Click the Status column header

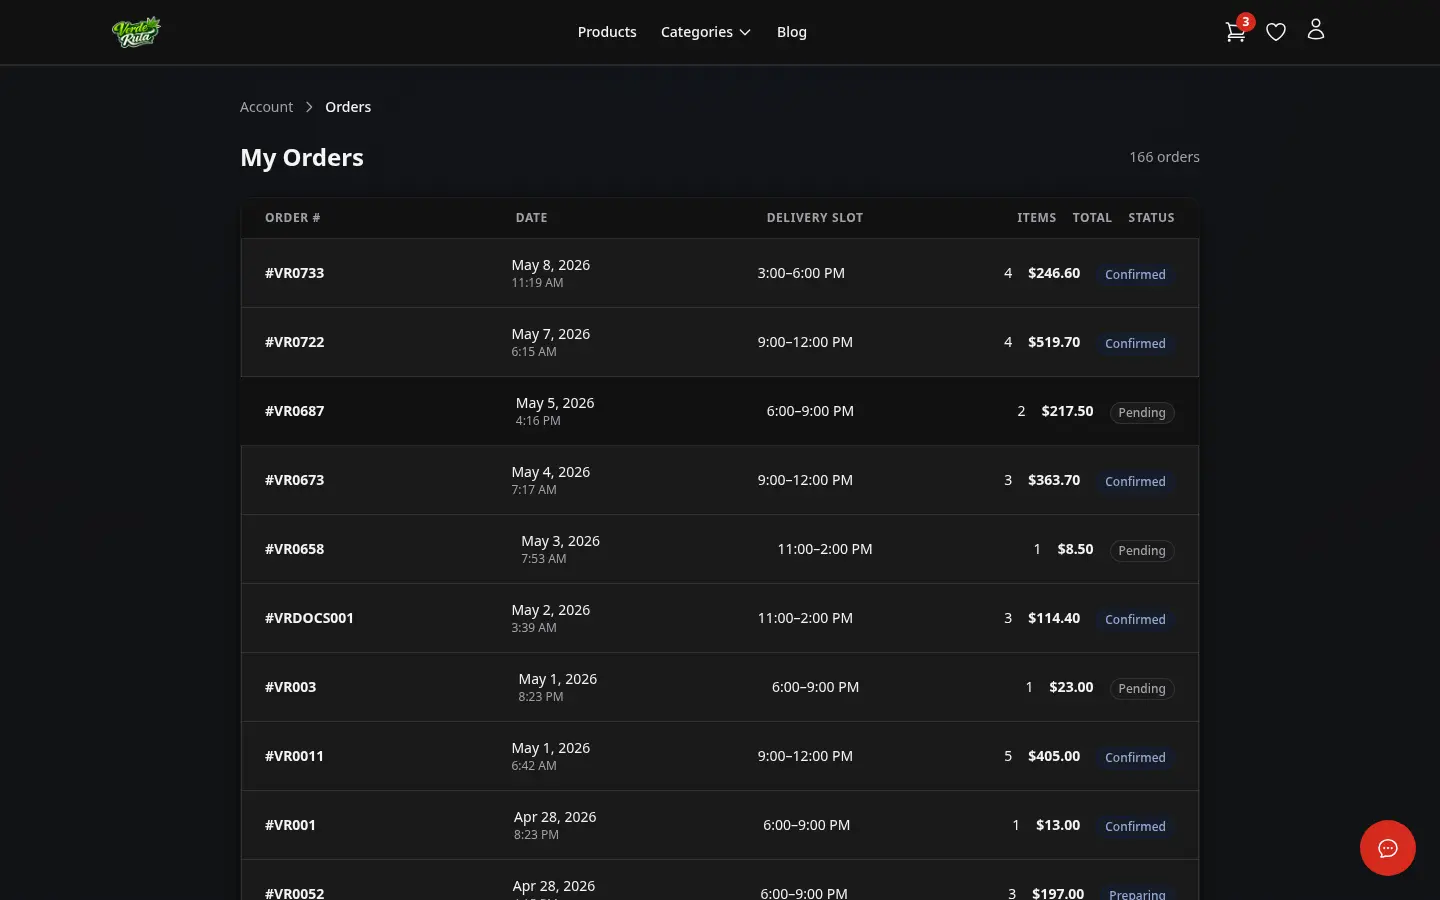(1151, 218)
